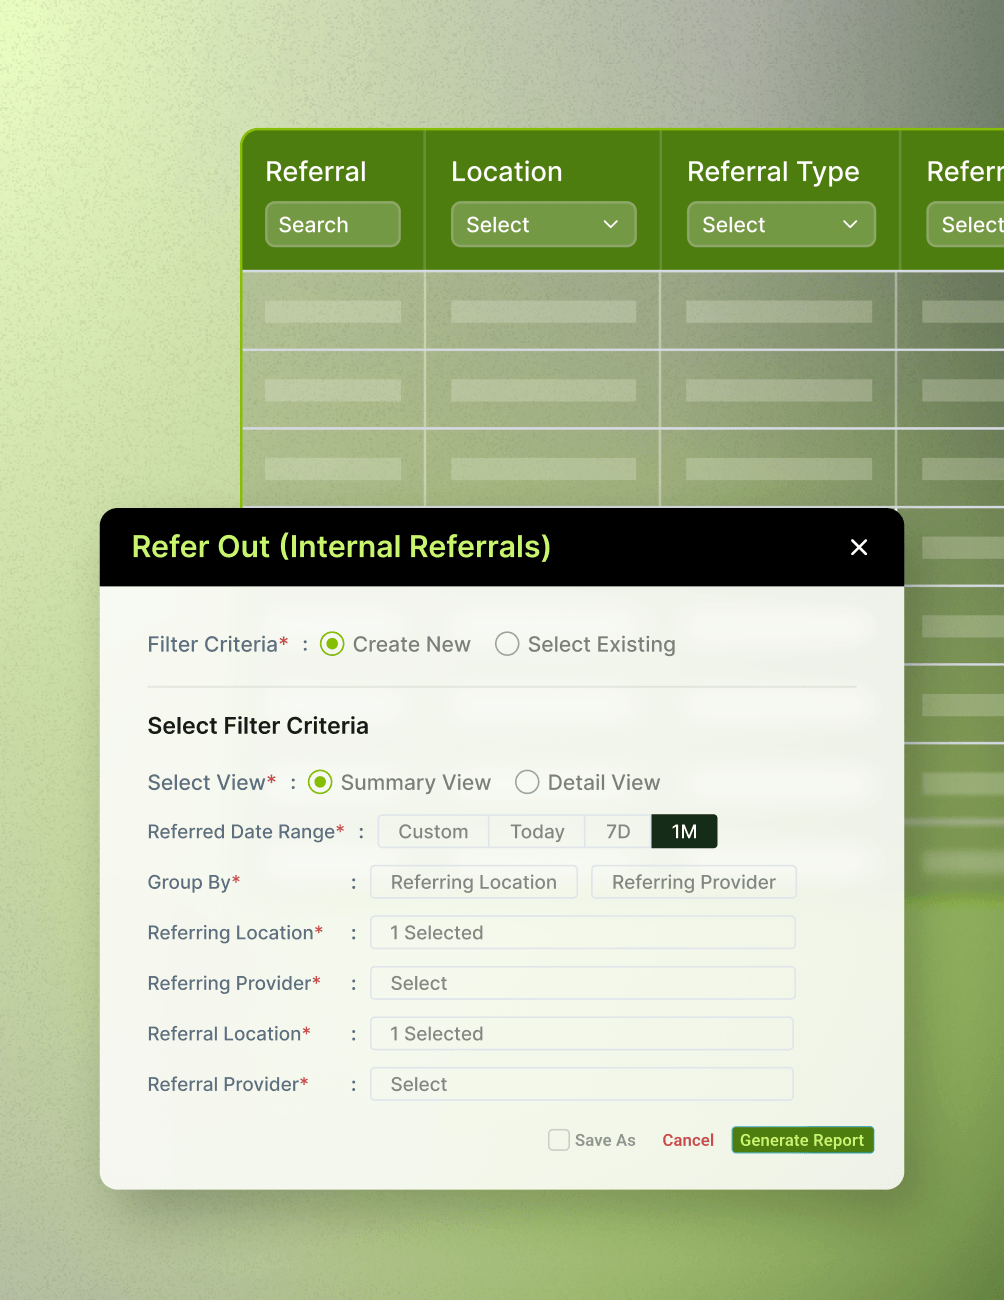Click the Filter Criteria label
This screenshot has height=1300, width=1004.
[x=218, y=644]
